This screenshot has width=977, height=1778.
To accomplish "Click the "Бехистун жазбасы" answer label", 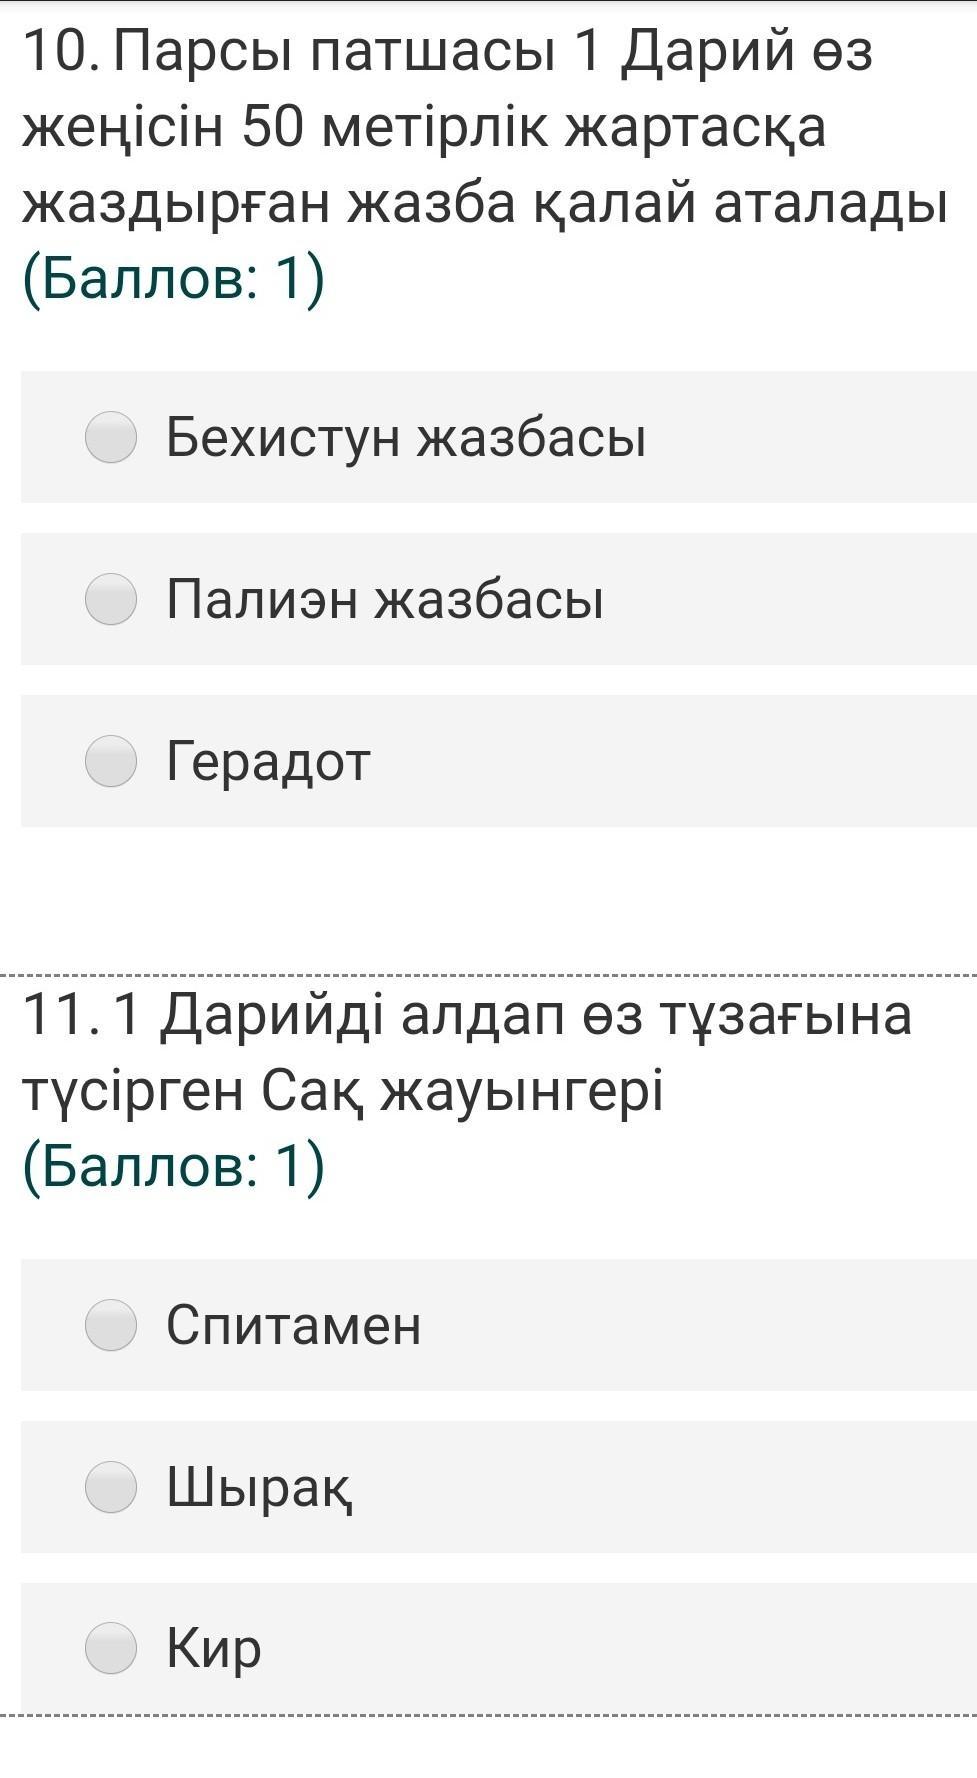I will tap(406, 437).
